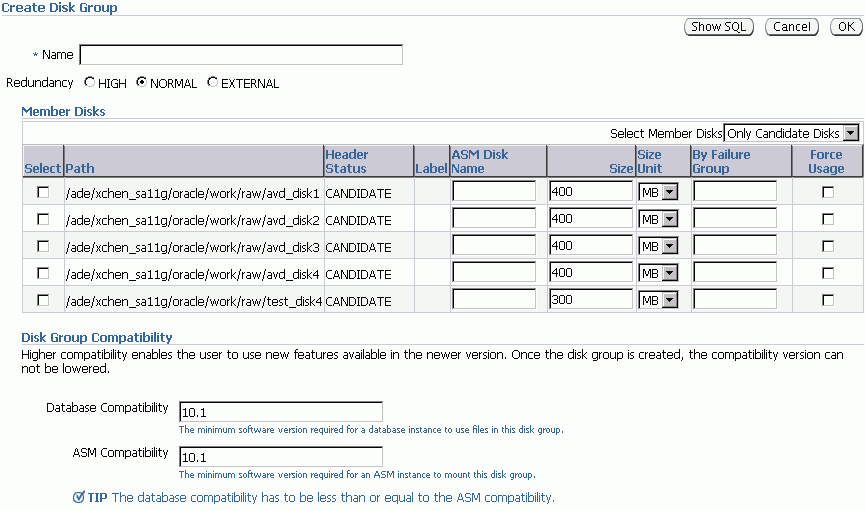Check the Select box for avd_disk4
This screenshot has width=865, height=511.
pos(42,273)
